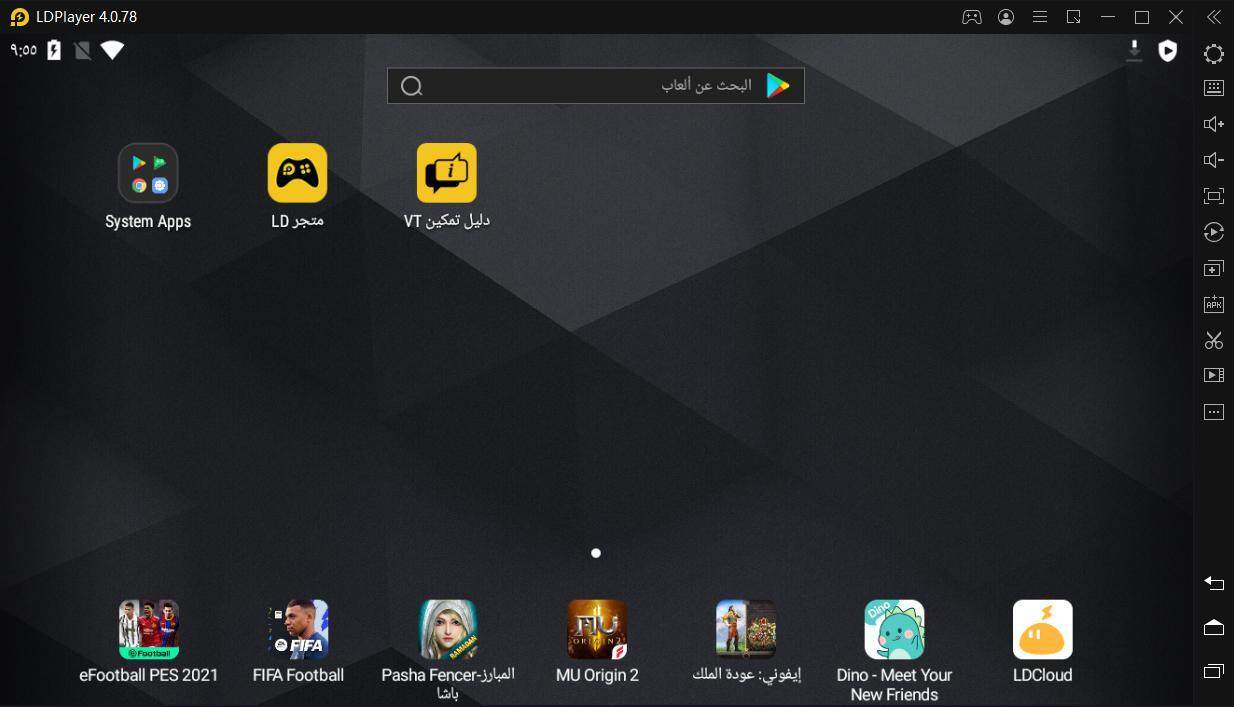
Task: Click the magnifier search icon
Action: pos(411,86)
